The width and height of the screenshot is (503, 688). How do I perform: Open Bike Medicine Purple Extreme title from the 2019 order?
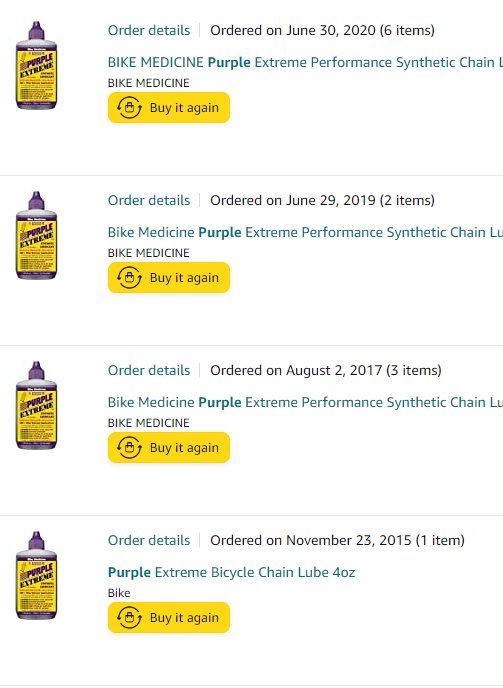[x=305, y=232]
